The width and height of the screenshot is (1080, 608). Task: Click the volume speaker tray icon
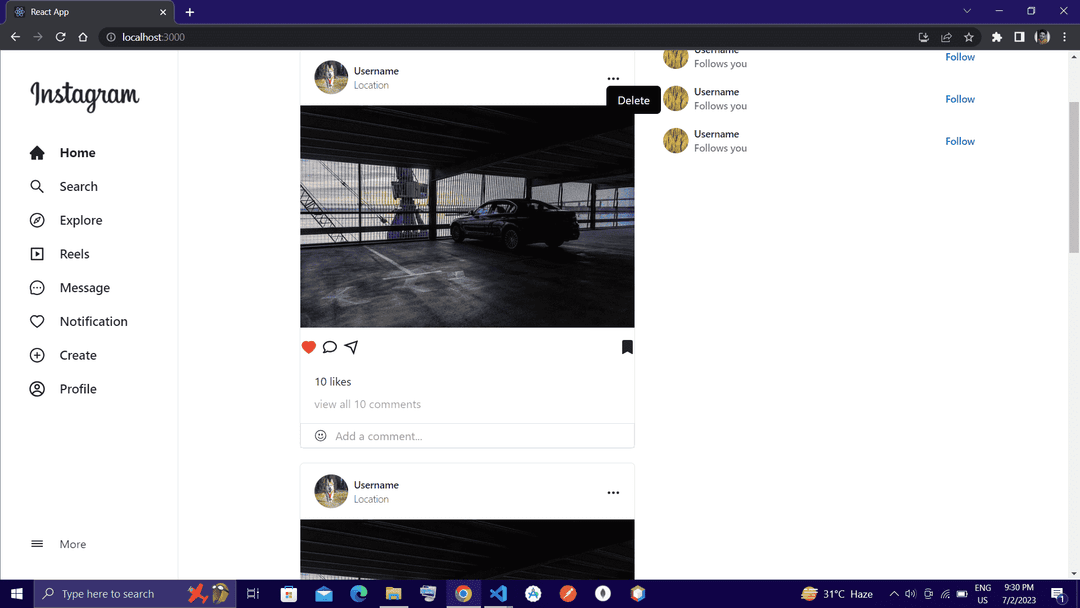(x=911, y=594)
